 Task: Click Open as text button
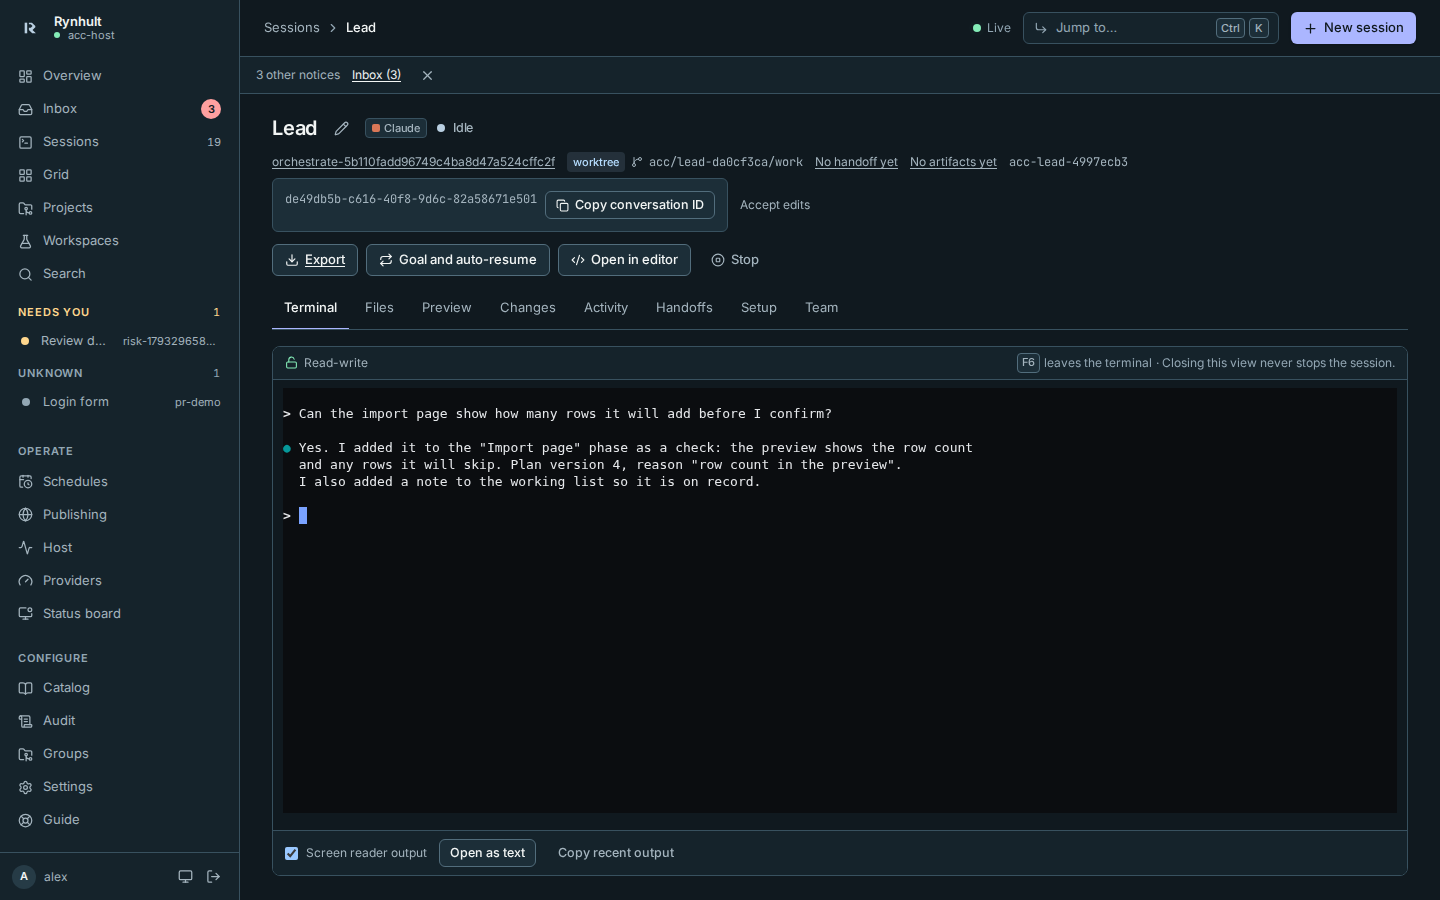click(x=487, y=853)
